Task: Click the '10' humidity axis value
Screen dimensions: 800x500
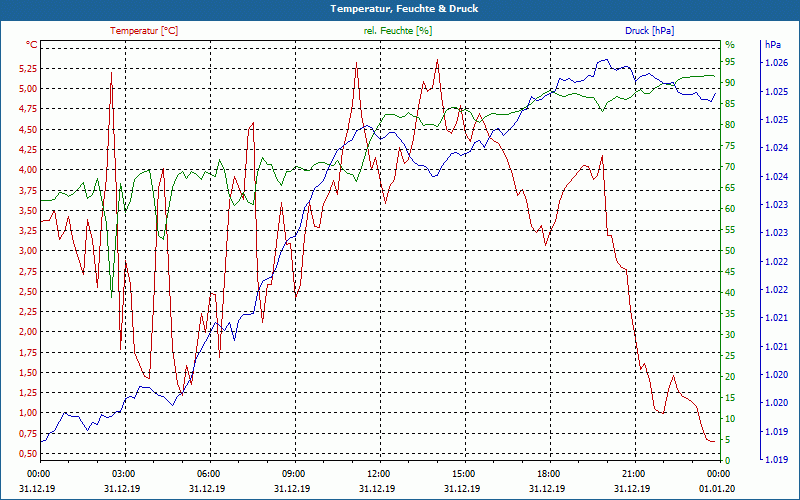Action: (x=730, y=419)
